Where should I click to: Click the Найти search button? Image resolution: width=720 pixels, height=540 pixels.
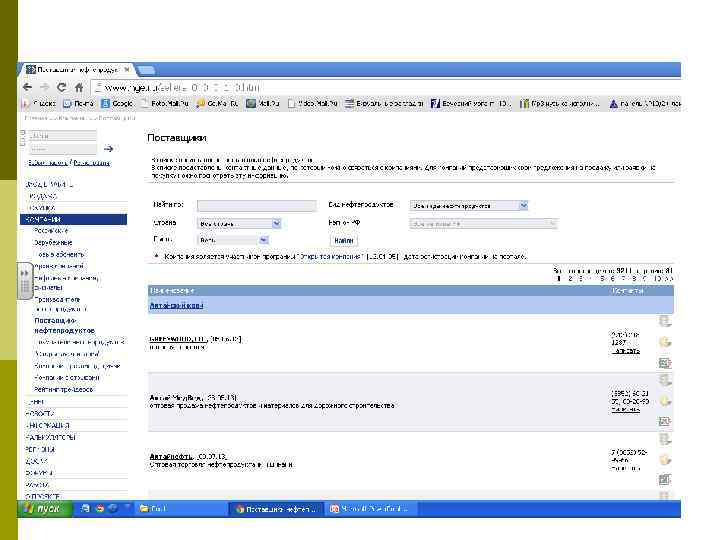click(343, 240)
